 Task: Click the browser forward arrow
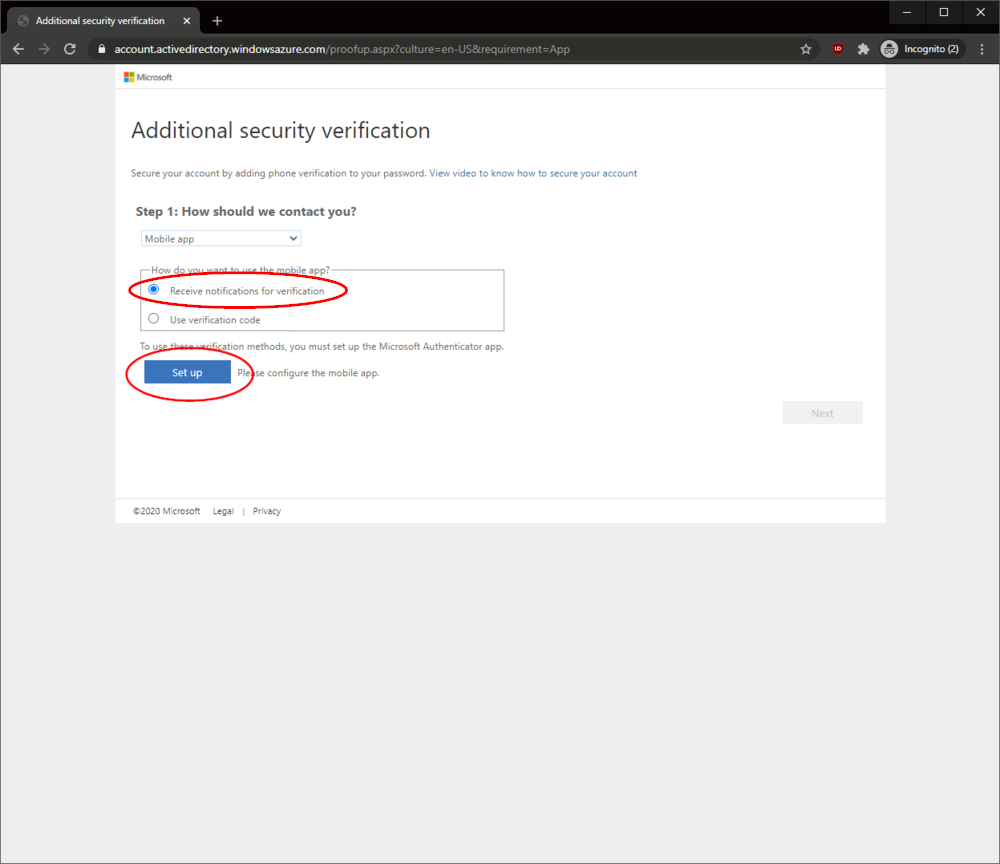tap(44, 49)
